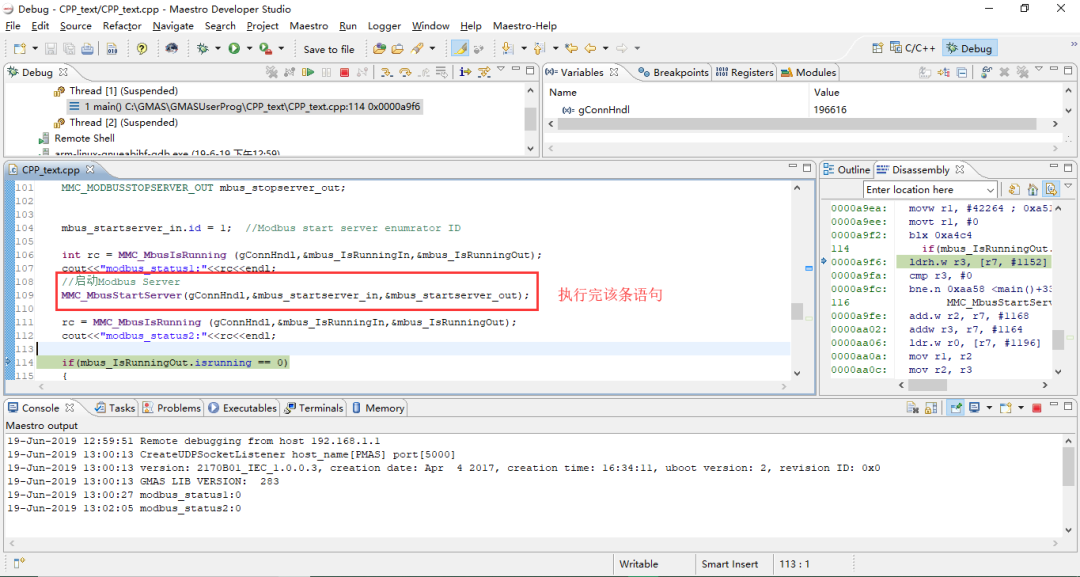Image resolution: width=1080 pixels, height=577 pixels.
Task: Click the Back navigation arrow icon
Action: [590, 48]
